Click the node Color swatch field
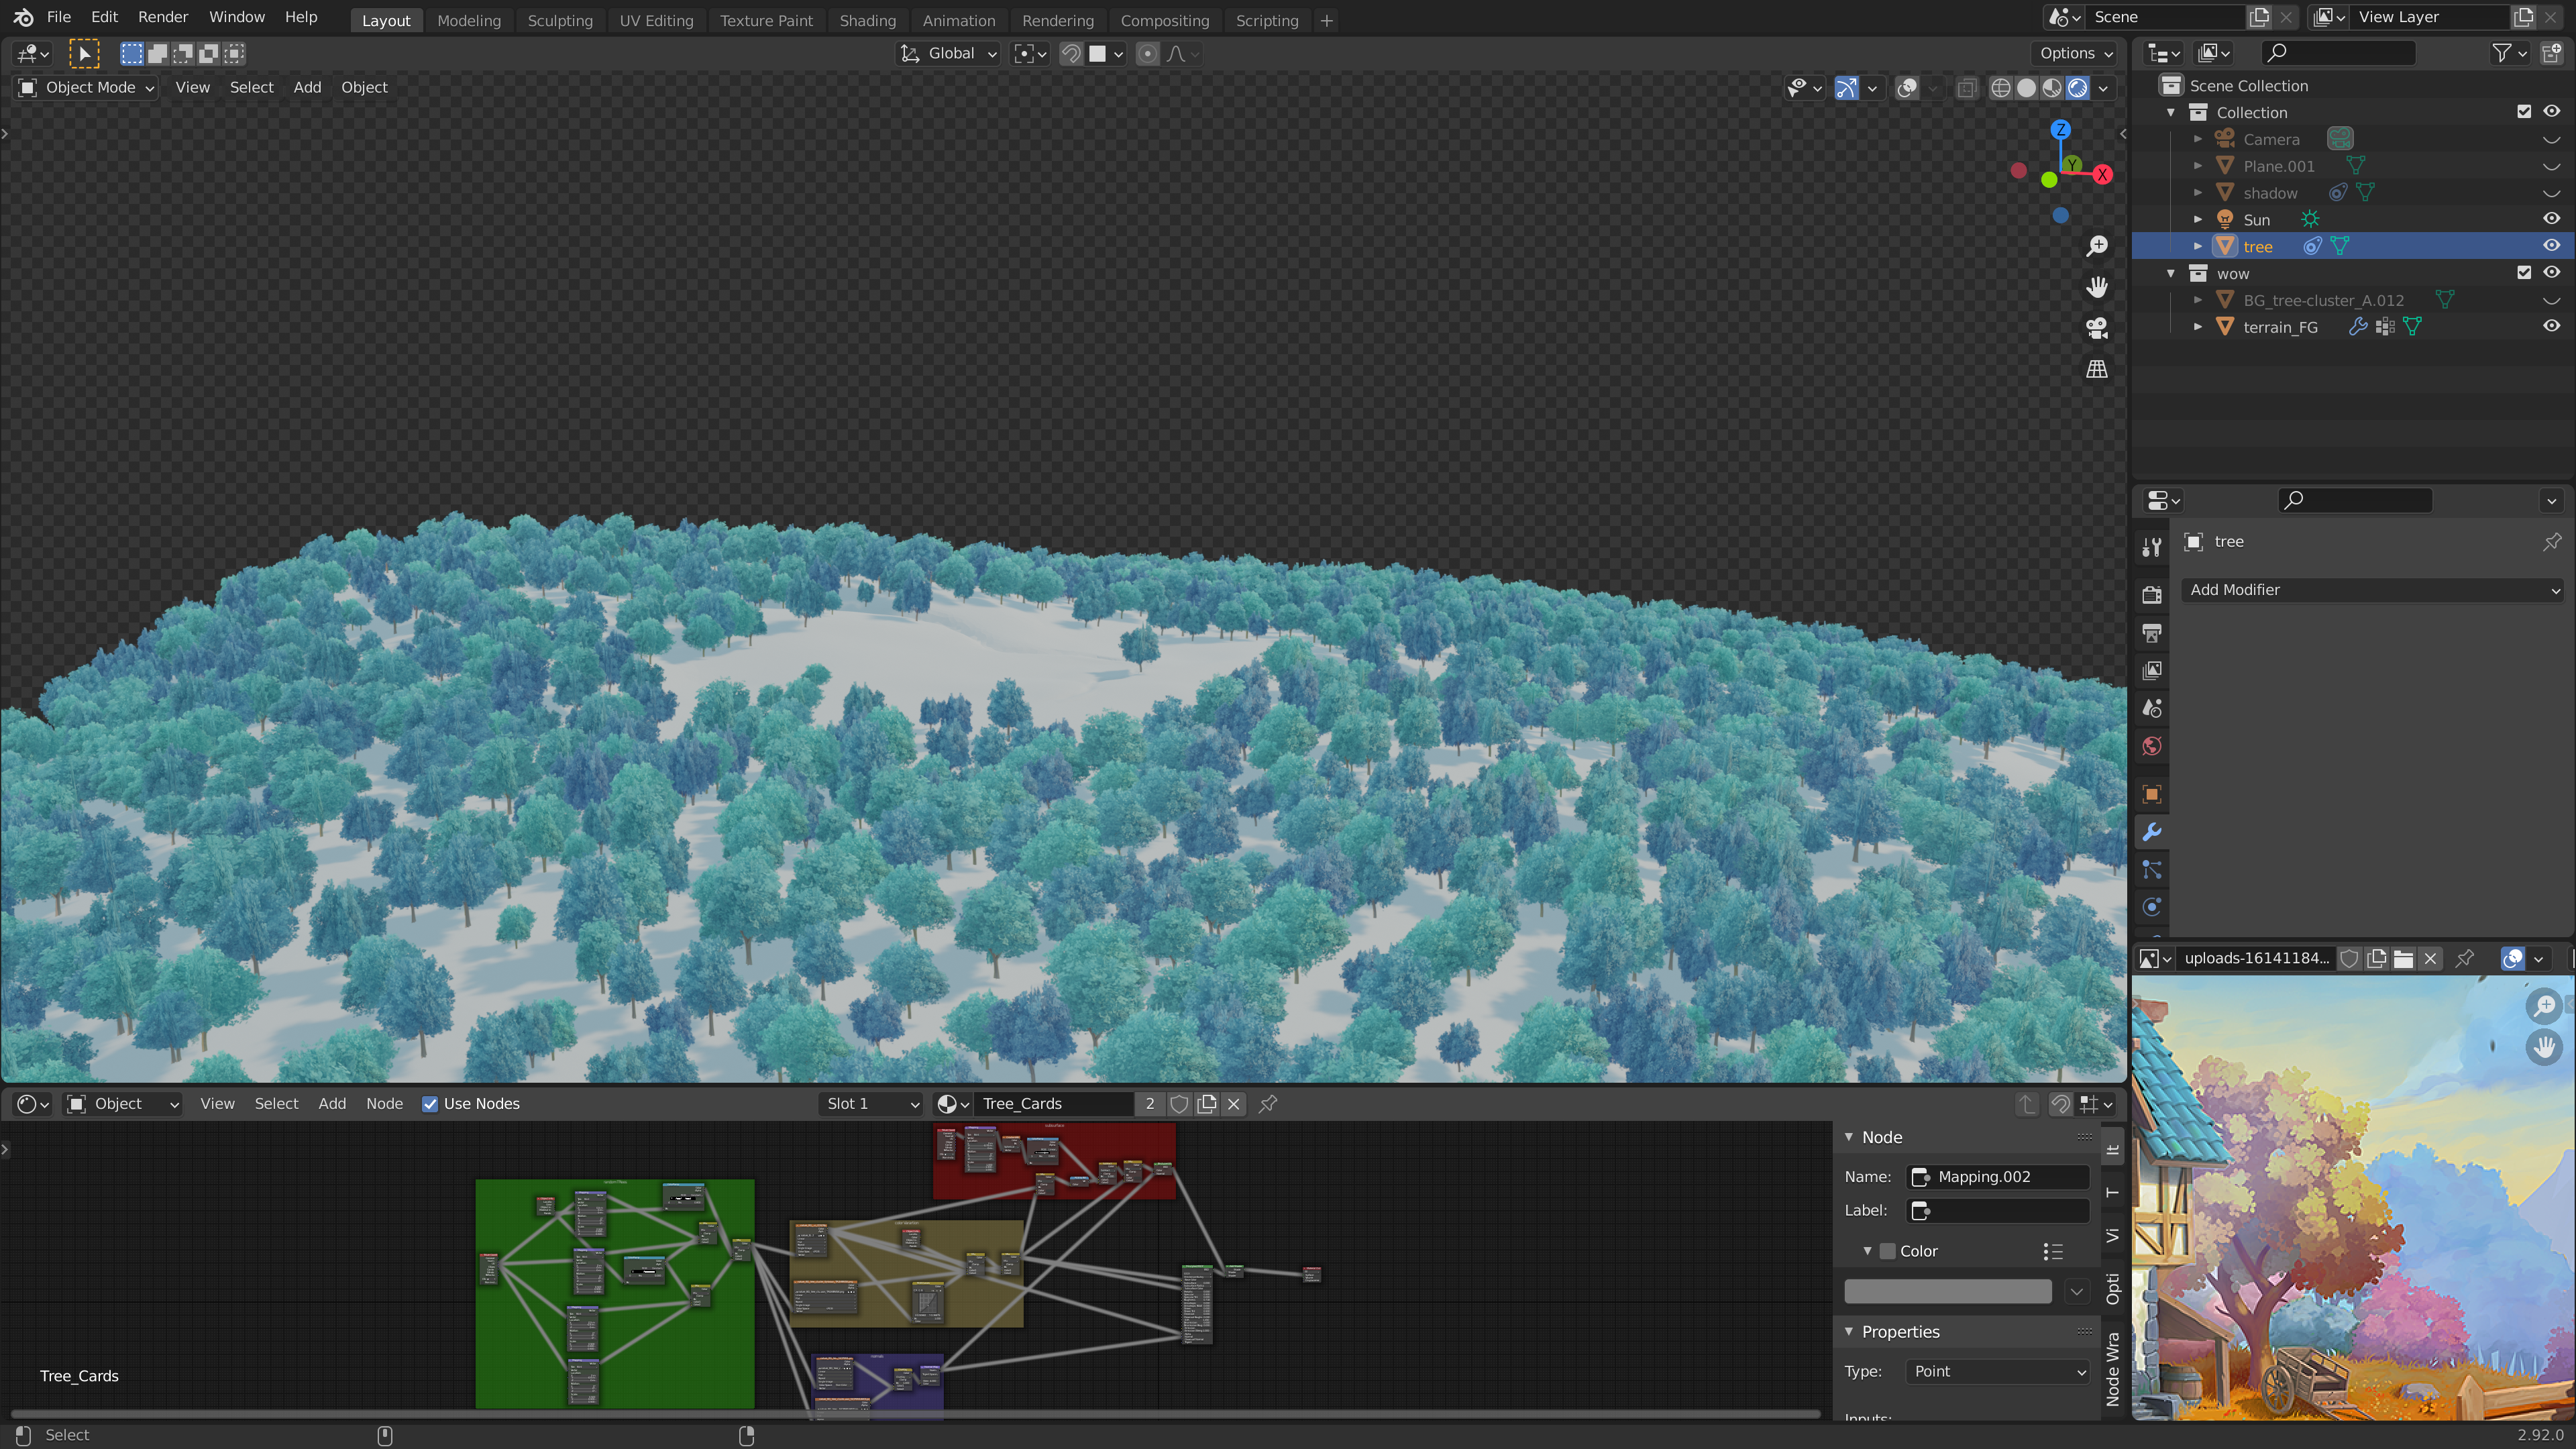This screenshot has height=1449, width=2576. coord(1947,1291)
